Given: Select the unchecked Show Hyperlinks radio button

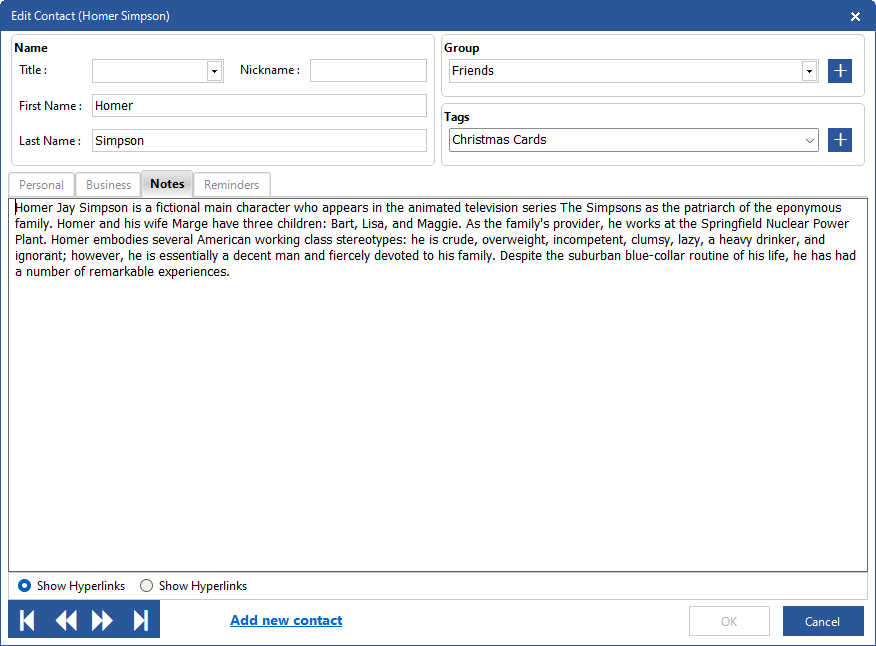Looking at the screenshot, I should point(147,586).
